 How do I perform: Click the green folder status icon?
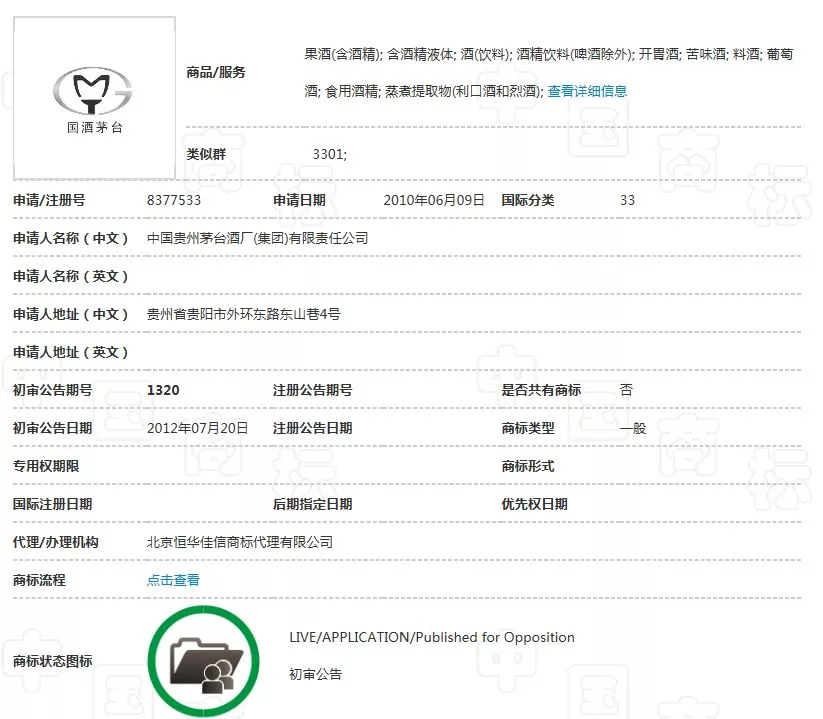coord(203,656)
